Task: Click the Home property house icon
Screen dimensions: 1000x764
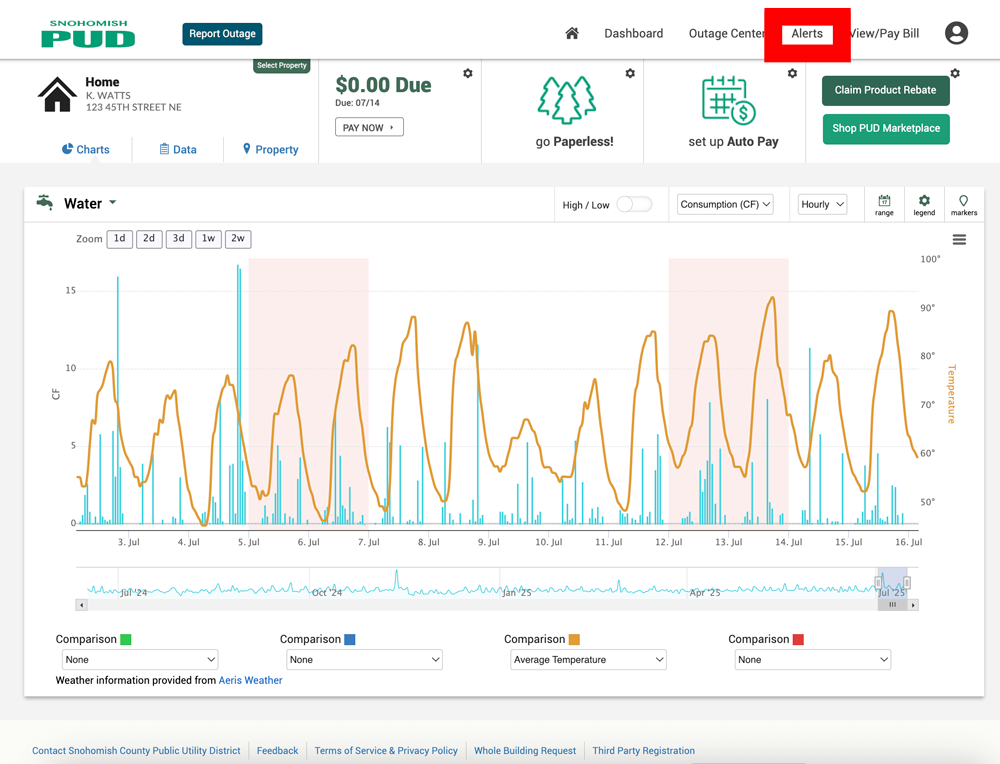Action: (x=57, y=94)
